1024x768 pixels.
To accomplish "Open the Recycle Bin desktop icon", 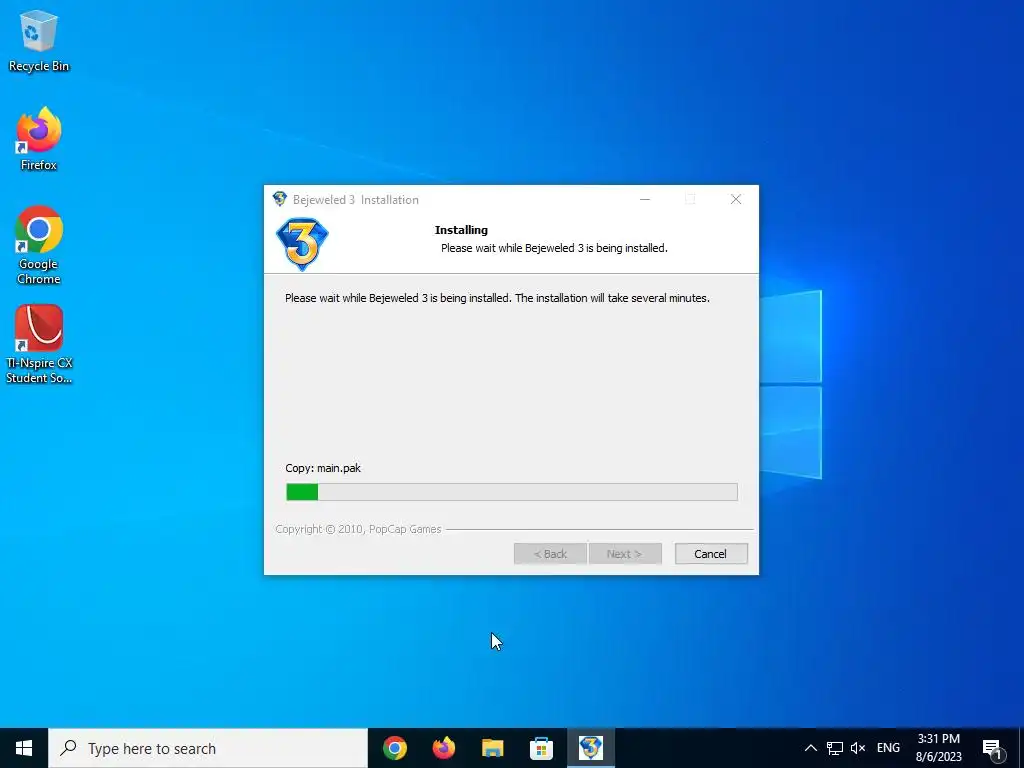I will tap(39, 40).
